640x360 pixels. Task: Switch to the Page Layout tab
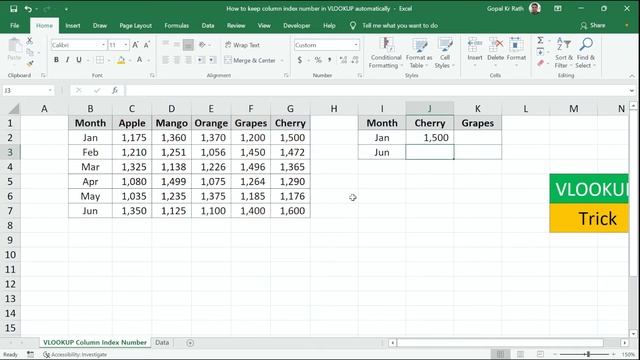pyautogui.click(x=136, y=25)
